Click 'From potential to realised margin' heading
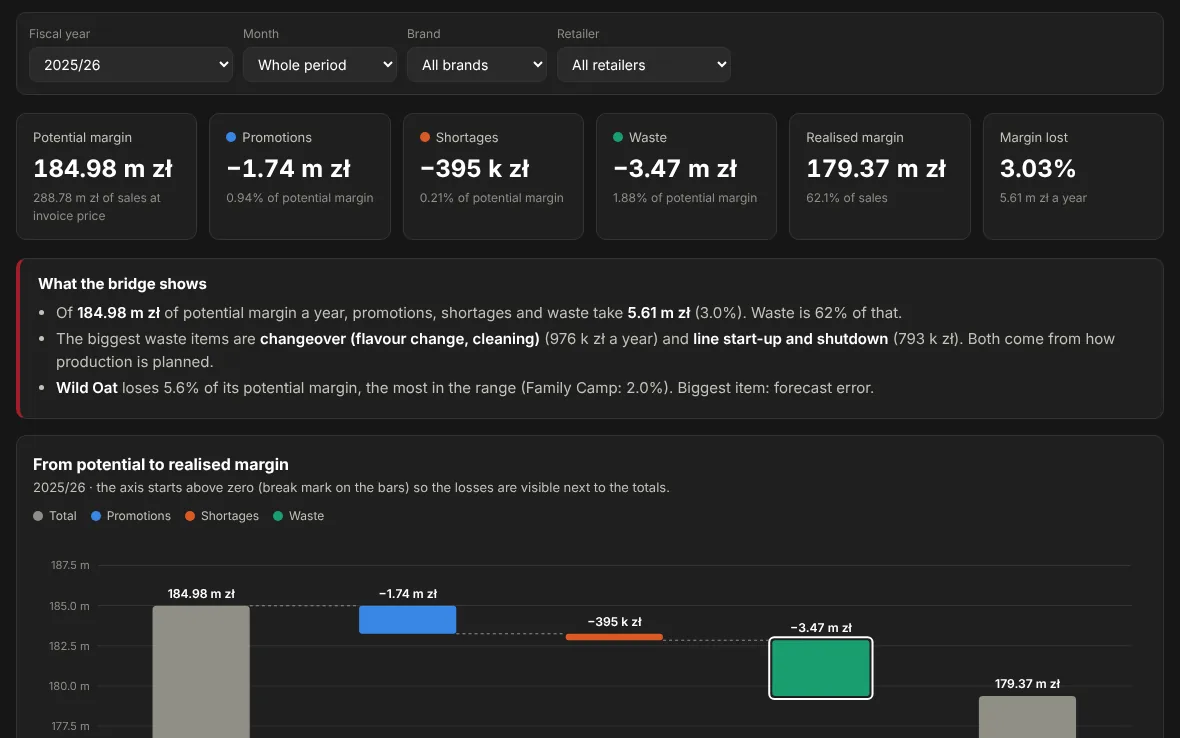 point(161,464)
